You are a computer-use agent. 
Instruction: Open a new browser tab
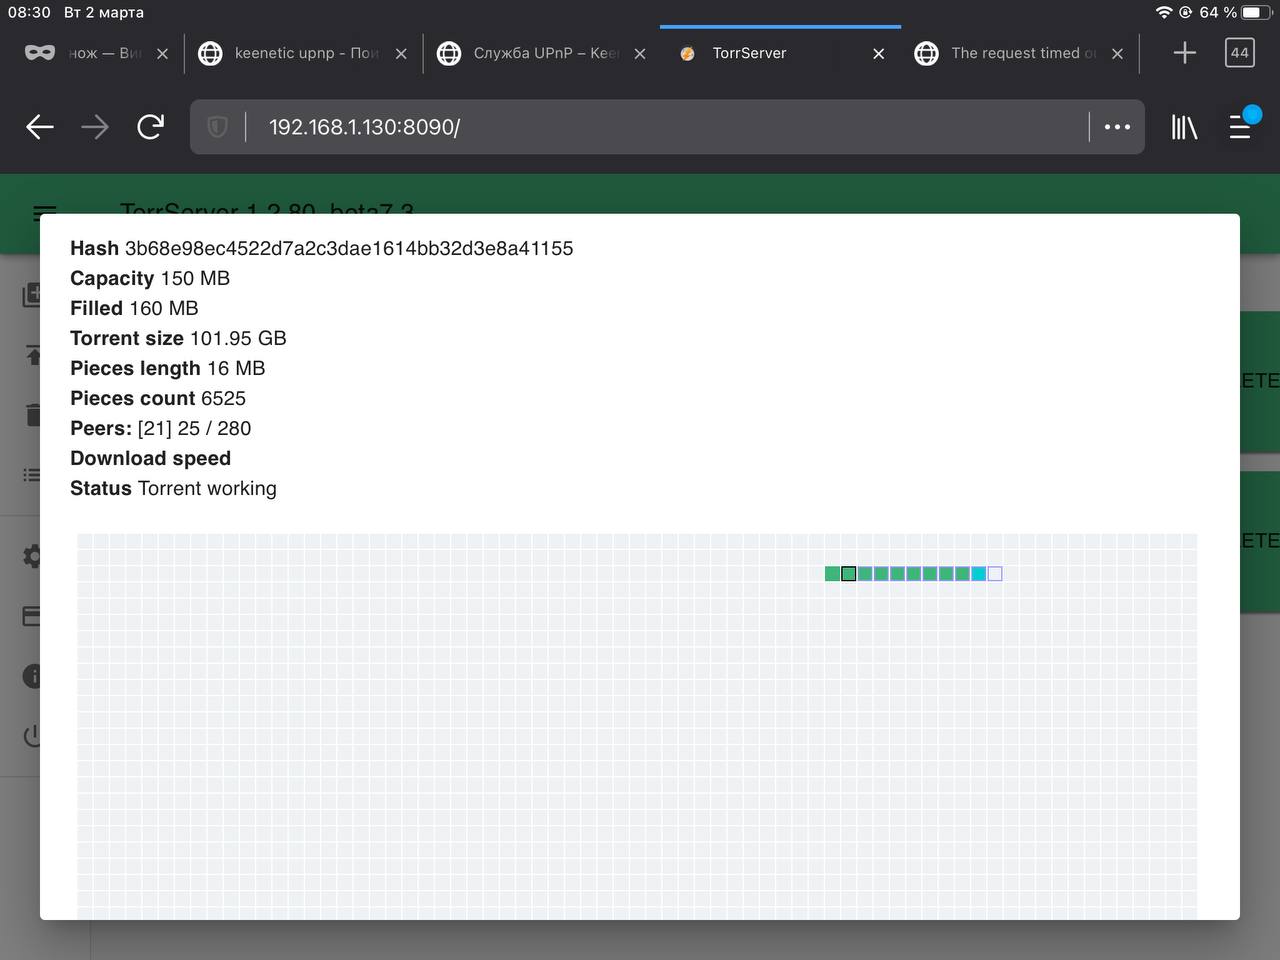[1184, 53]
